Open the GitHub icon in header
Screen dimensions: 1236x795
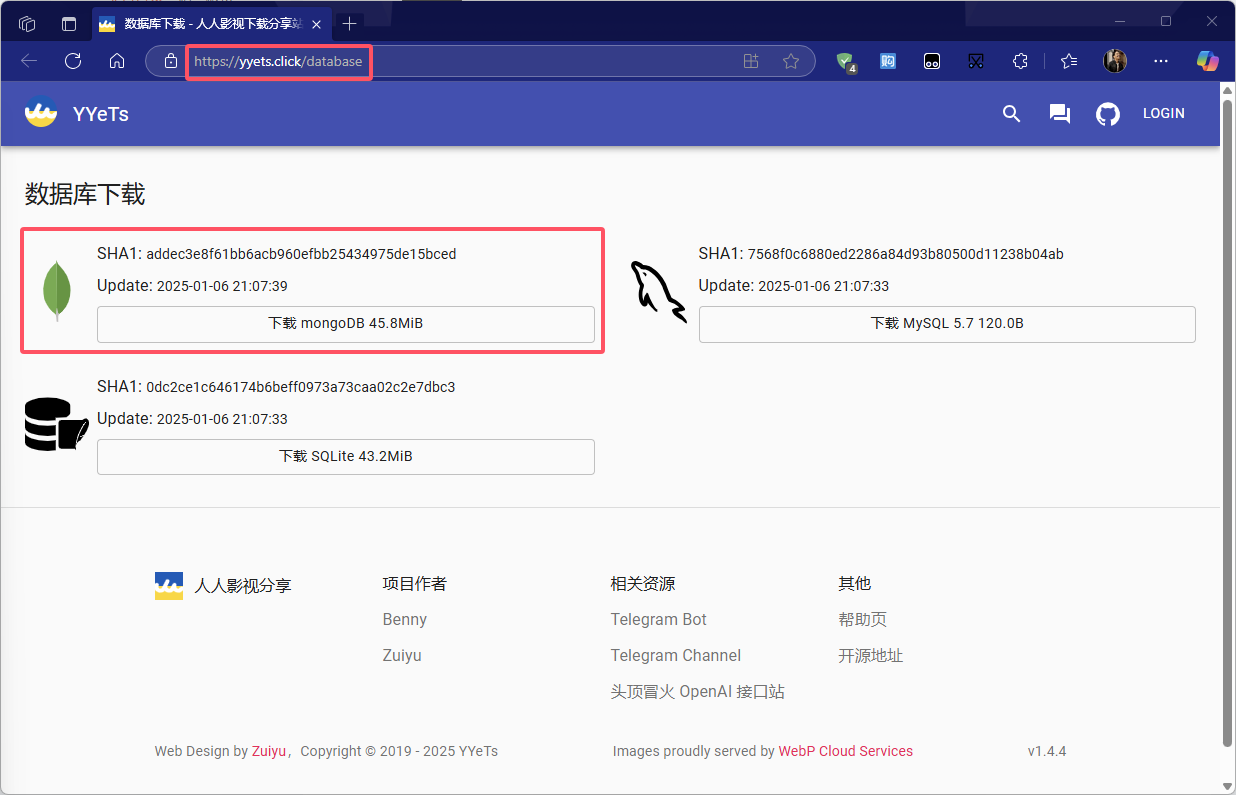tap(1107, 114)
